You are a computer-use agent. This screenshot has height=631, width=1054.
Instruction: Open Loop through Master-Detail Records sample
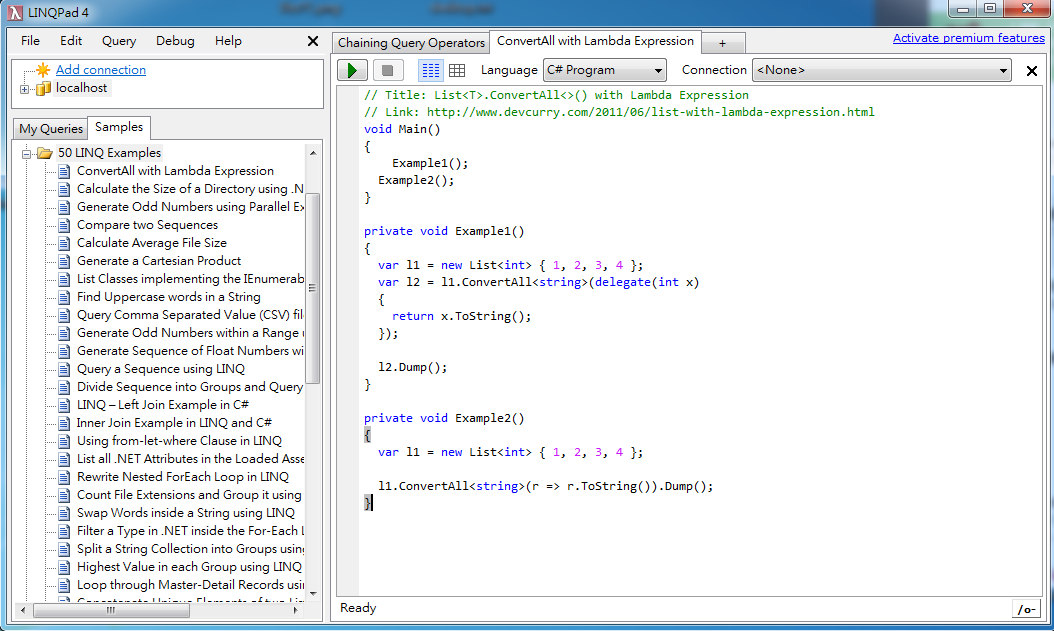(190, 585)
